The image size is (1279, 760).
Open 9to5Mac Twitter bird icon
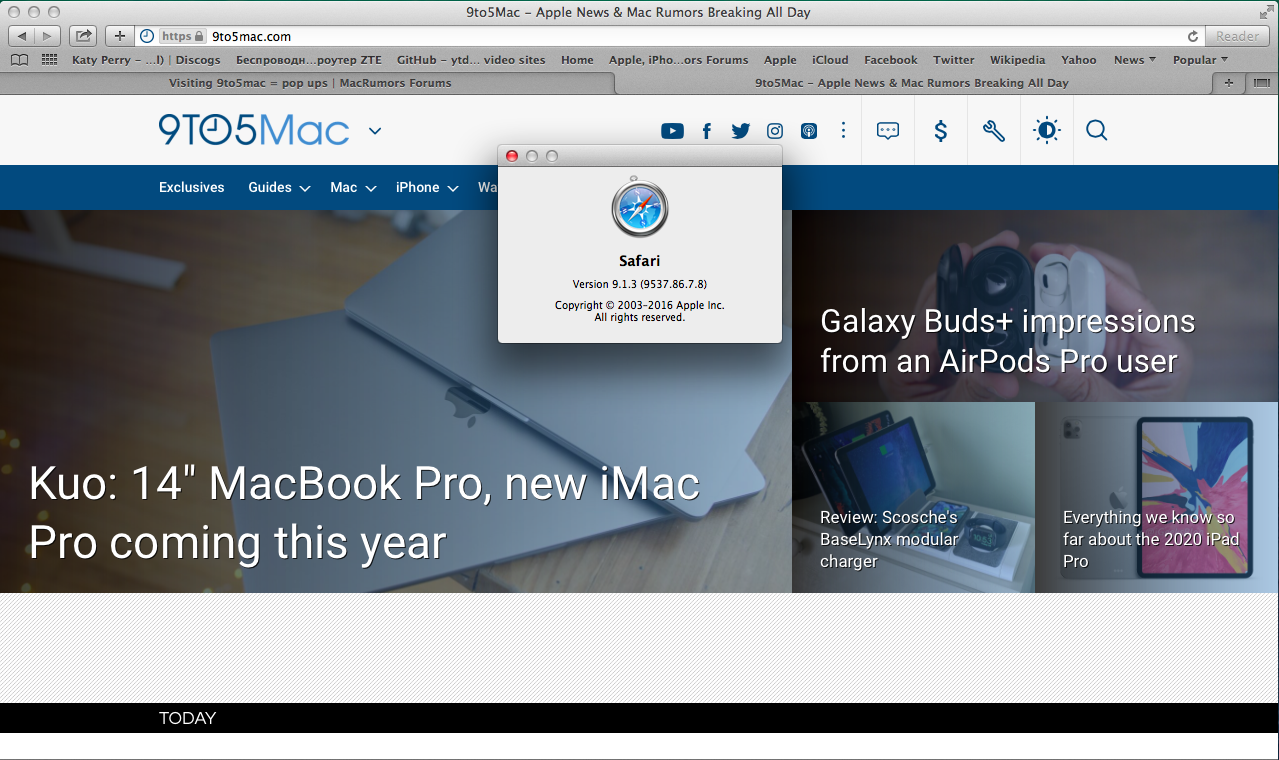coord(740,131)
